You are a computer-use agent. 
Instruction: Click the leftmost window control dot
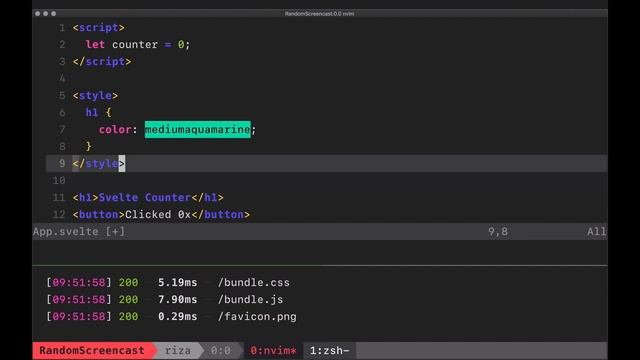click(x=38, y=13)
